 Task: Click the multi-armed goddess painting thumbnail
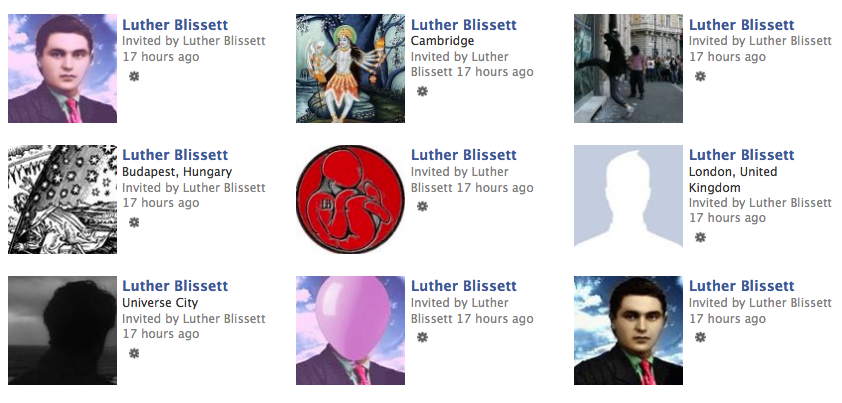point(350,68)
